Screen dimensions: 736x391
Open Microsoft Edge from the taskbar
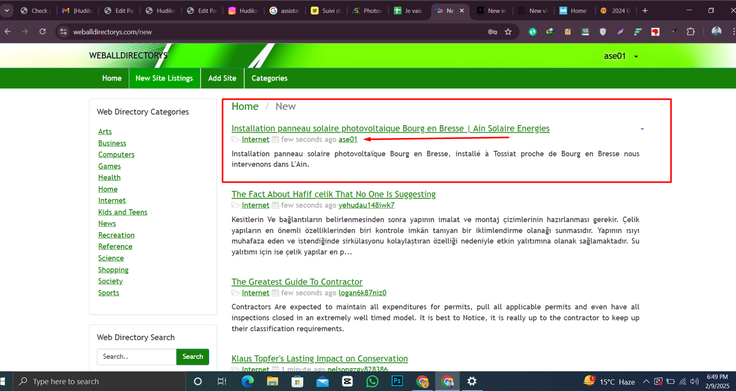coord(247,382)
